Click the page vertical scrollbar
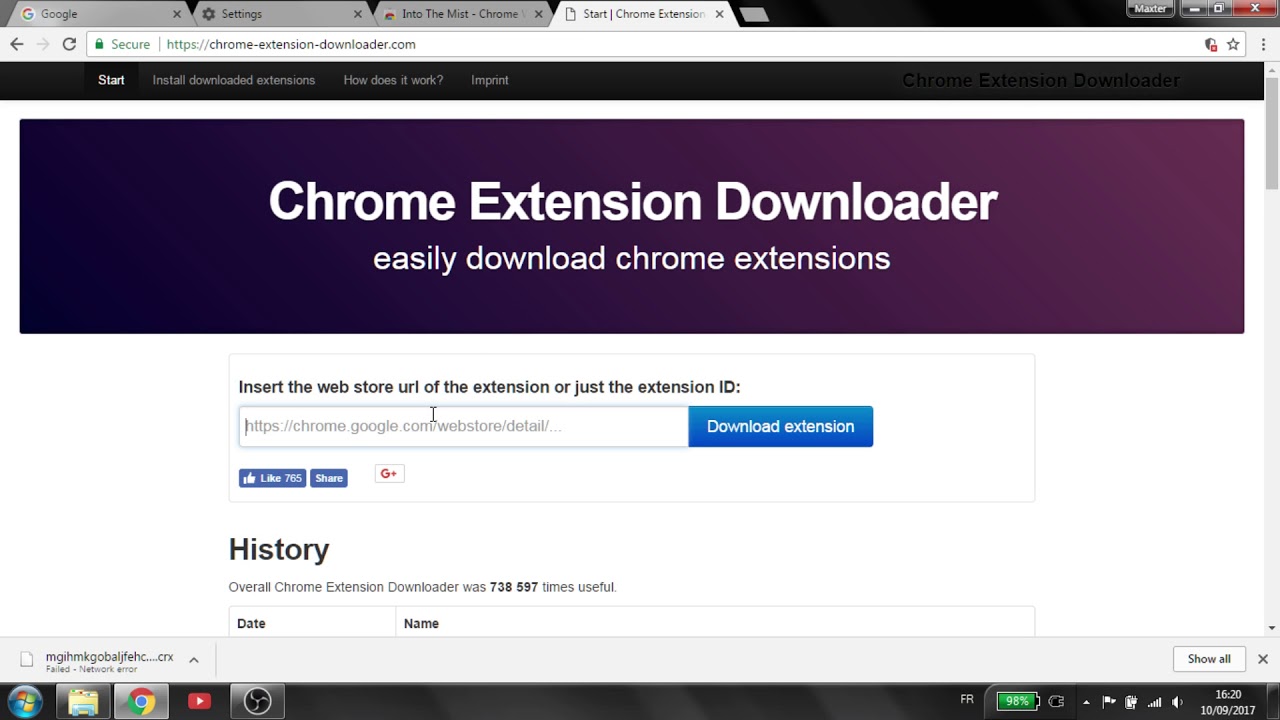The width and height of the screenshot is (1280, 720). coord(1272,135)
